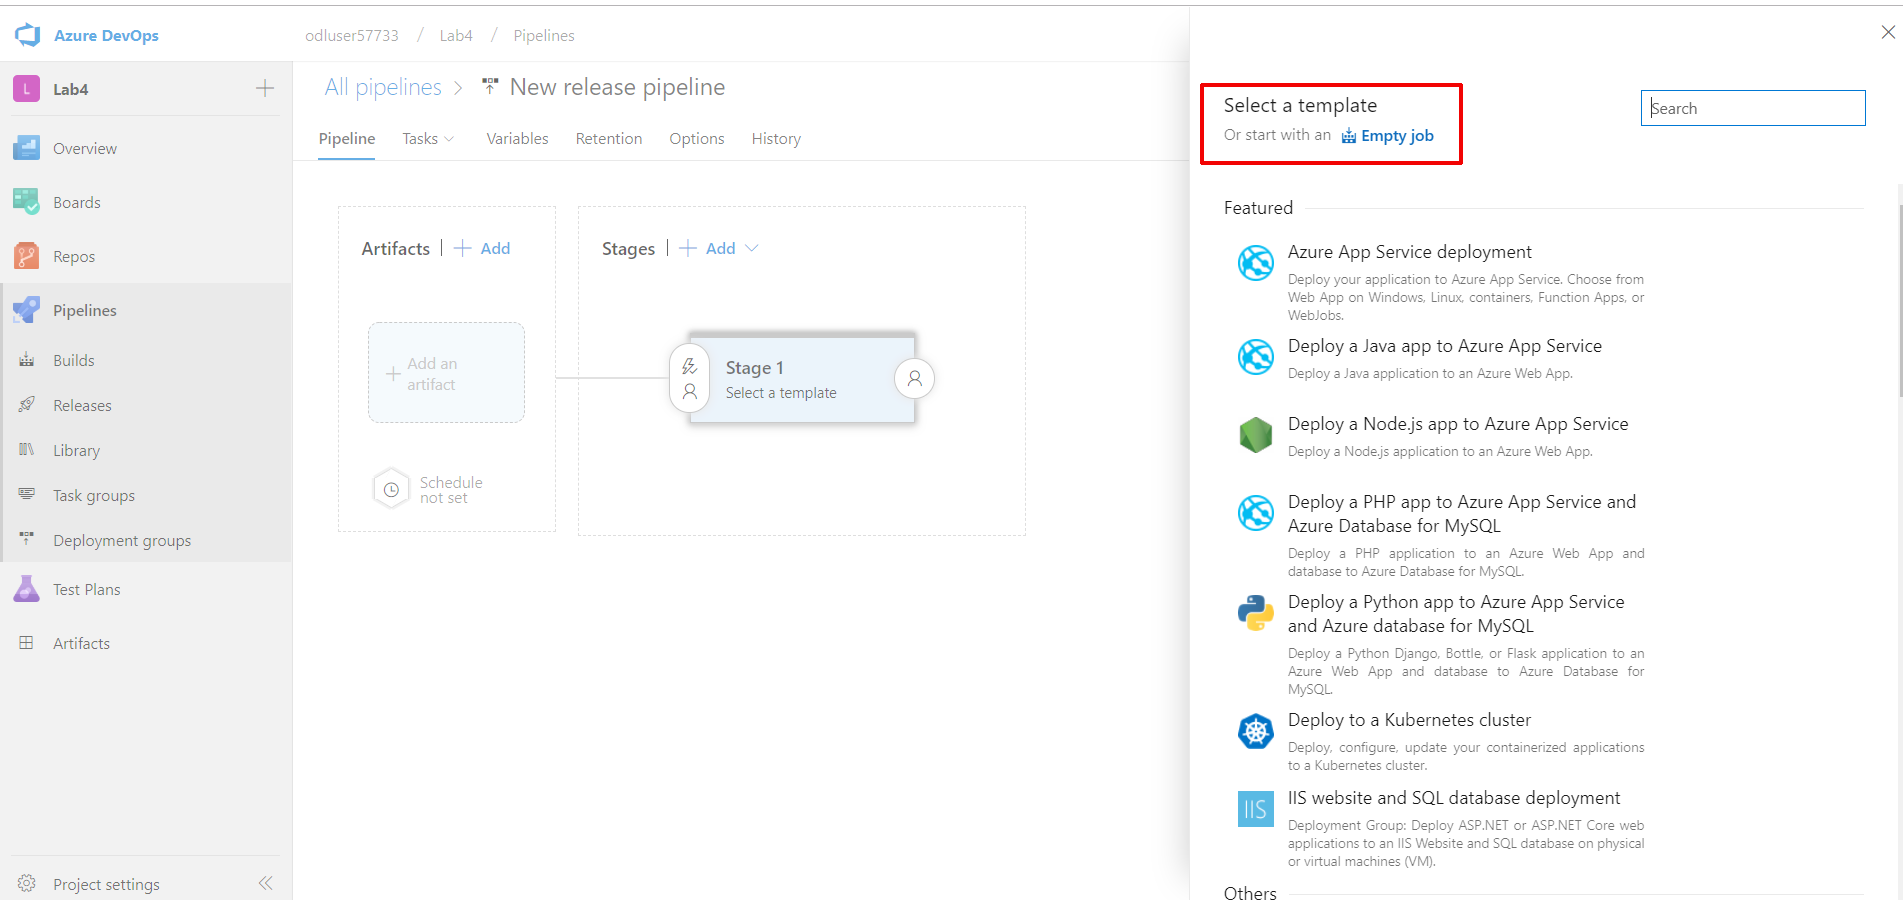Click the Project settings gear icon
The image size is (1903, 900).
tap(27, 884)
